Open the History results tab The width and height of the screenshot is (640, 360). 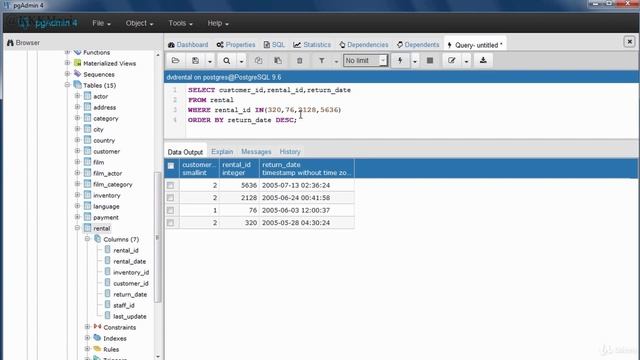(x=290, y=152)
